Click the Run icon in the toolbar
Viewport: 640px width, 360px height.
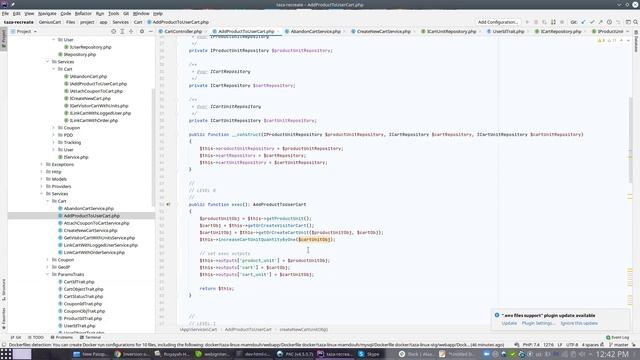tap(527, 22)
